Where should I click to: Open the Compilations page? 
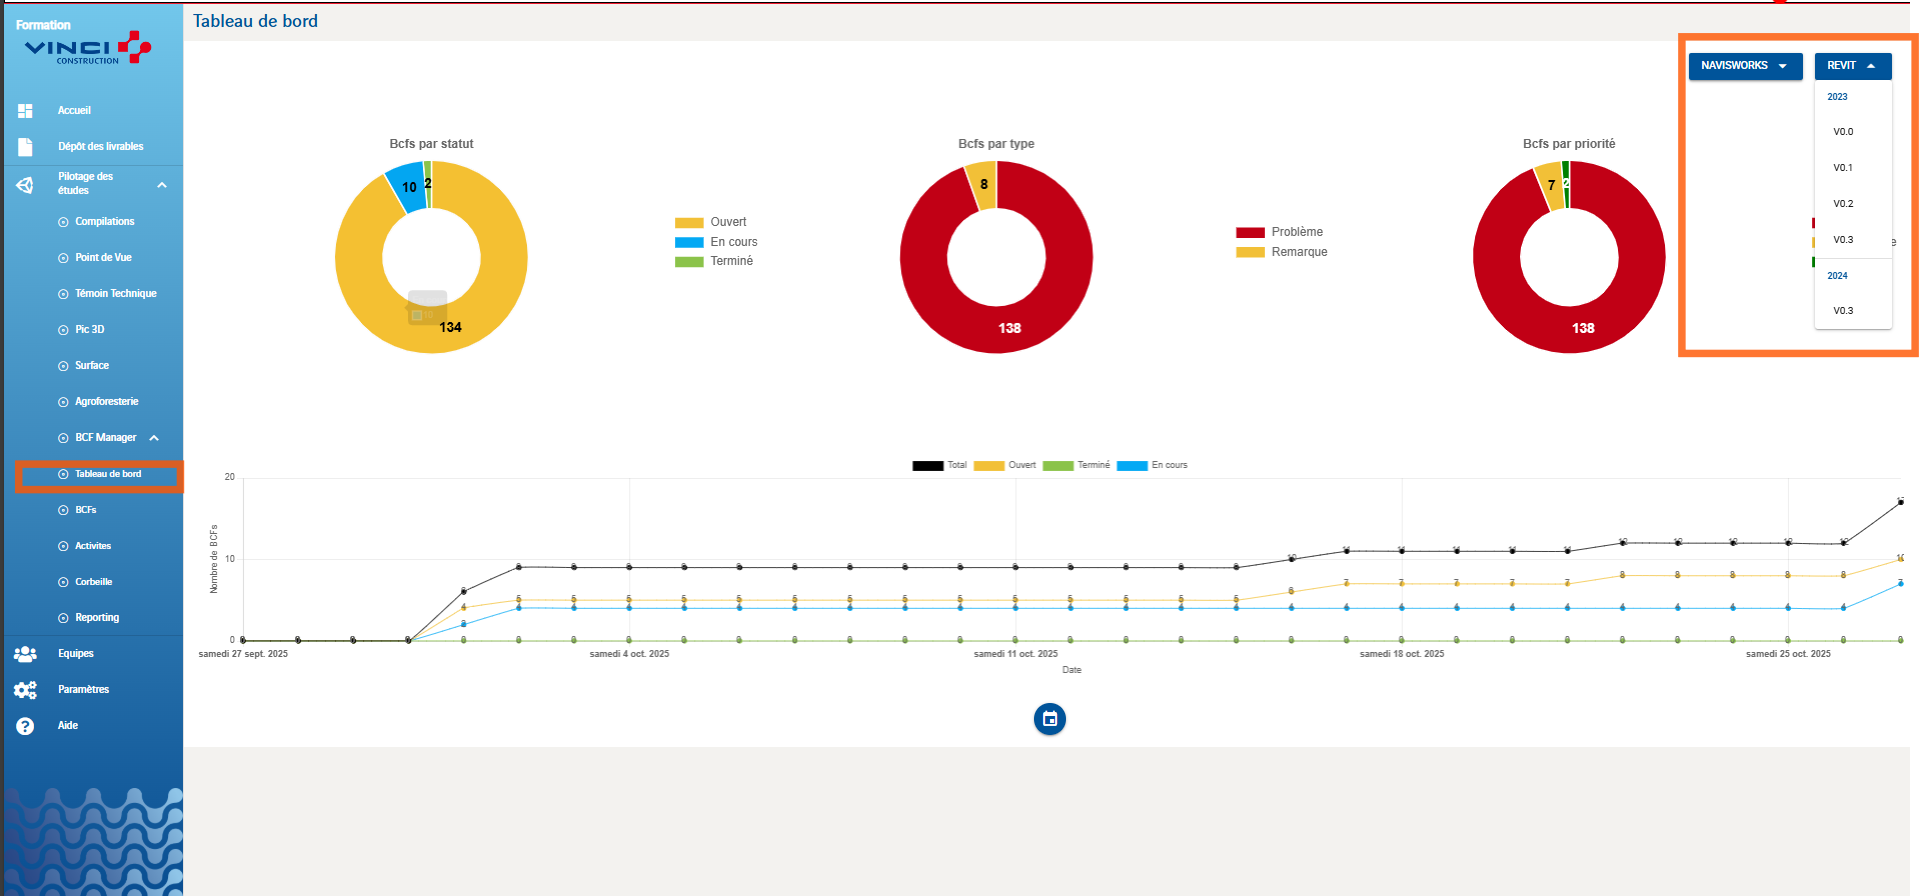tap(104, 222)
